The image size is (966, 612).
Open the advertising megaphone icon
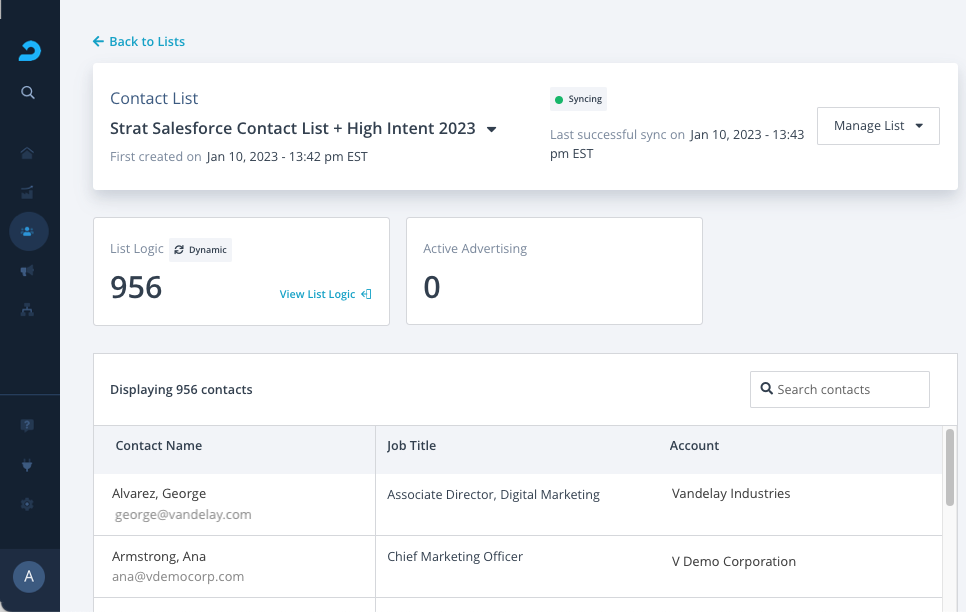pos(28,271)
